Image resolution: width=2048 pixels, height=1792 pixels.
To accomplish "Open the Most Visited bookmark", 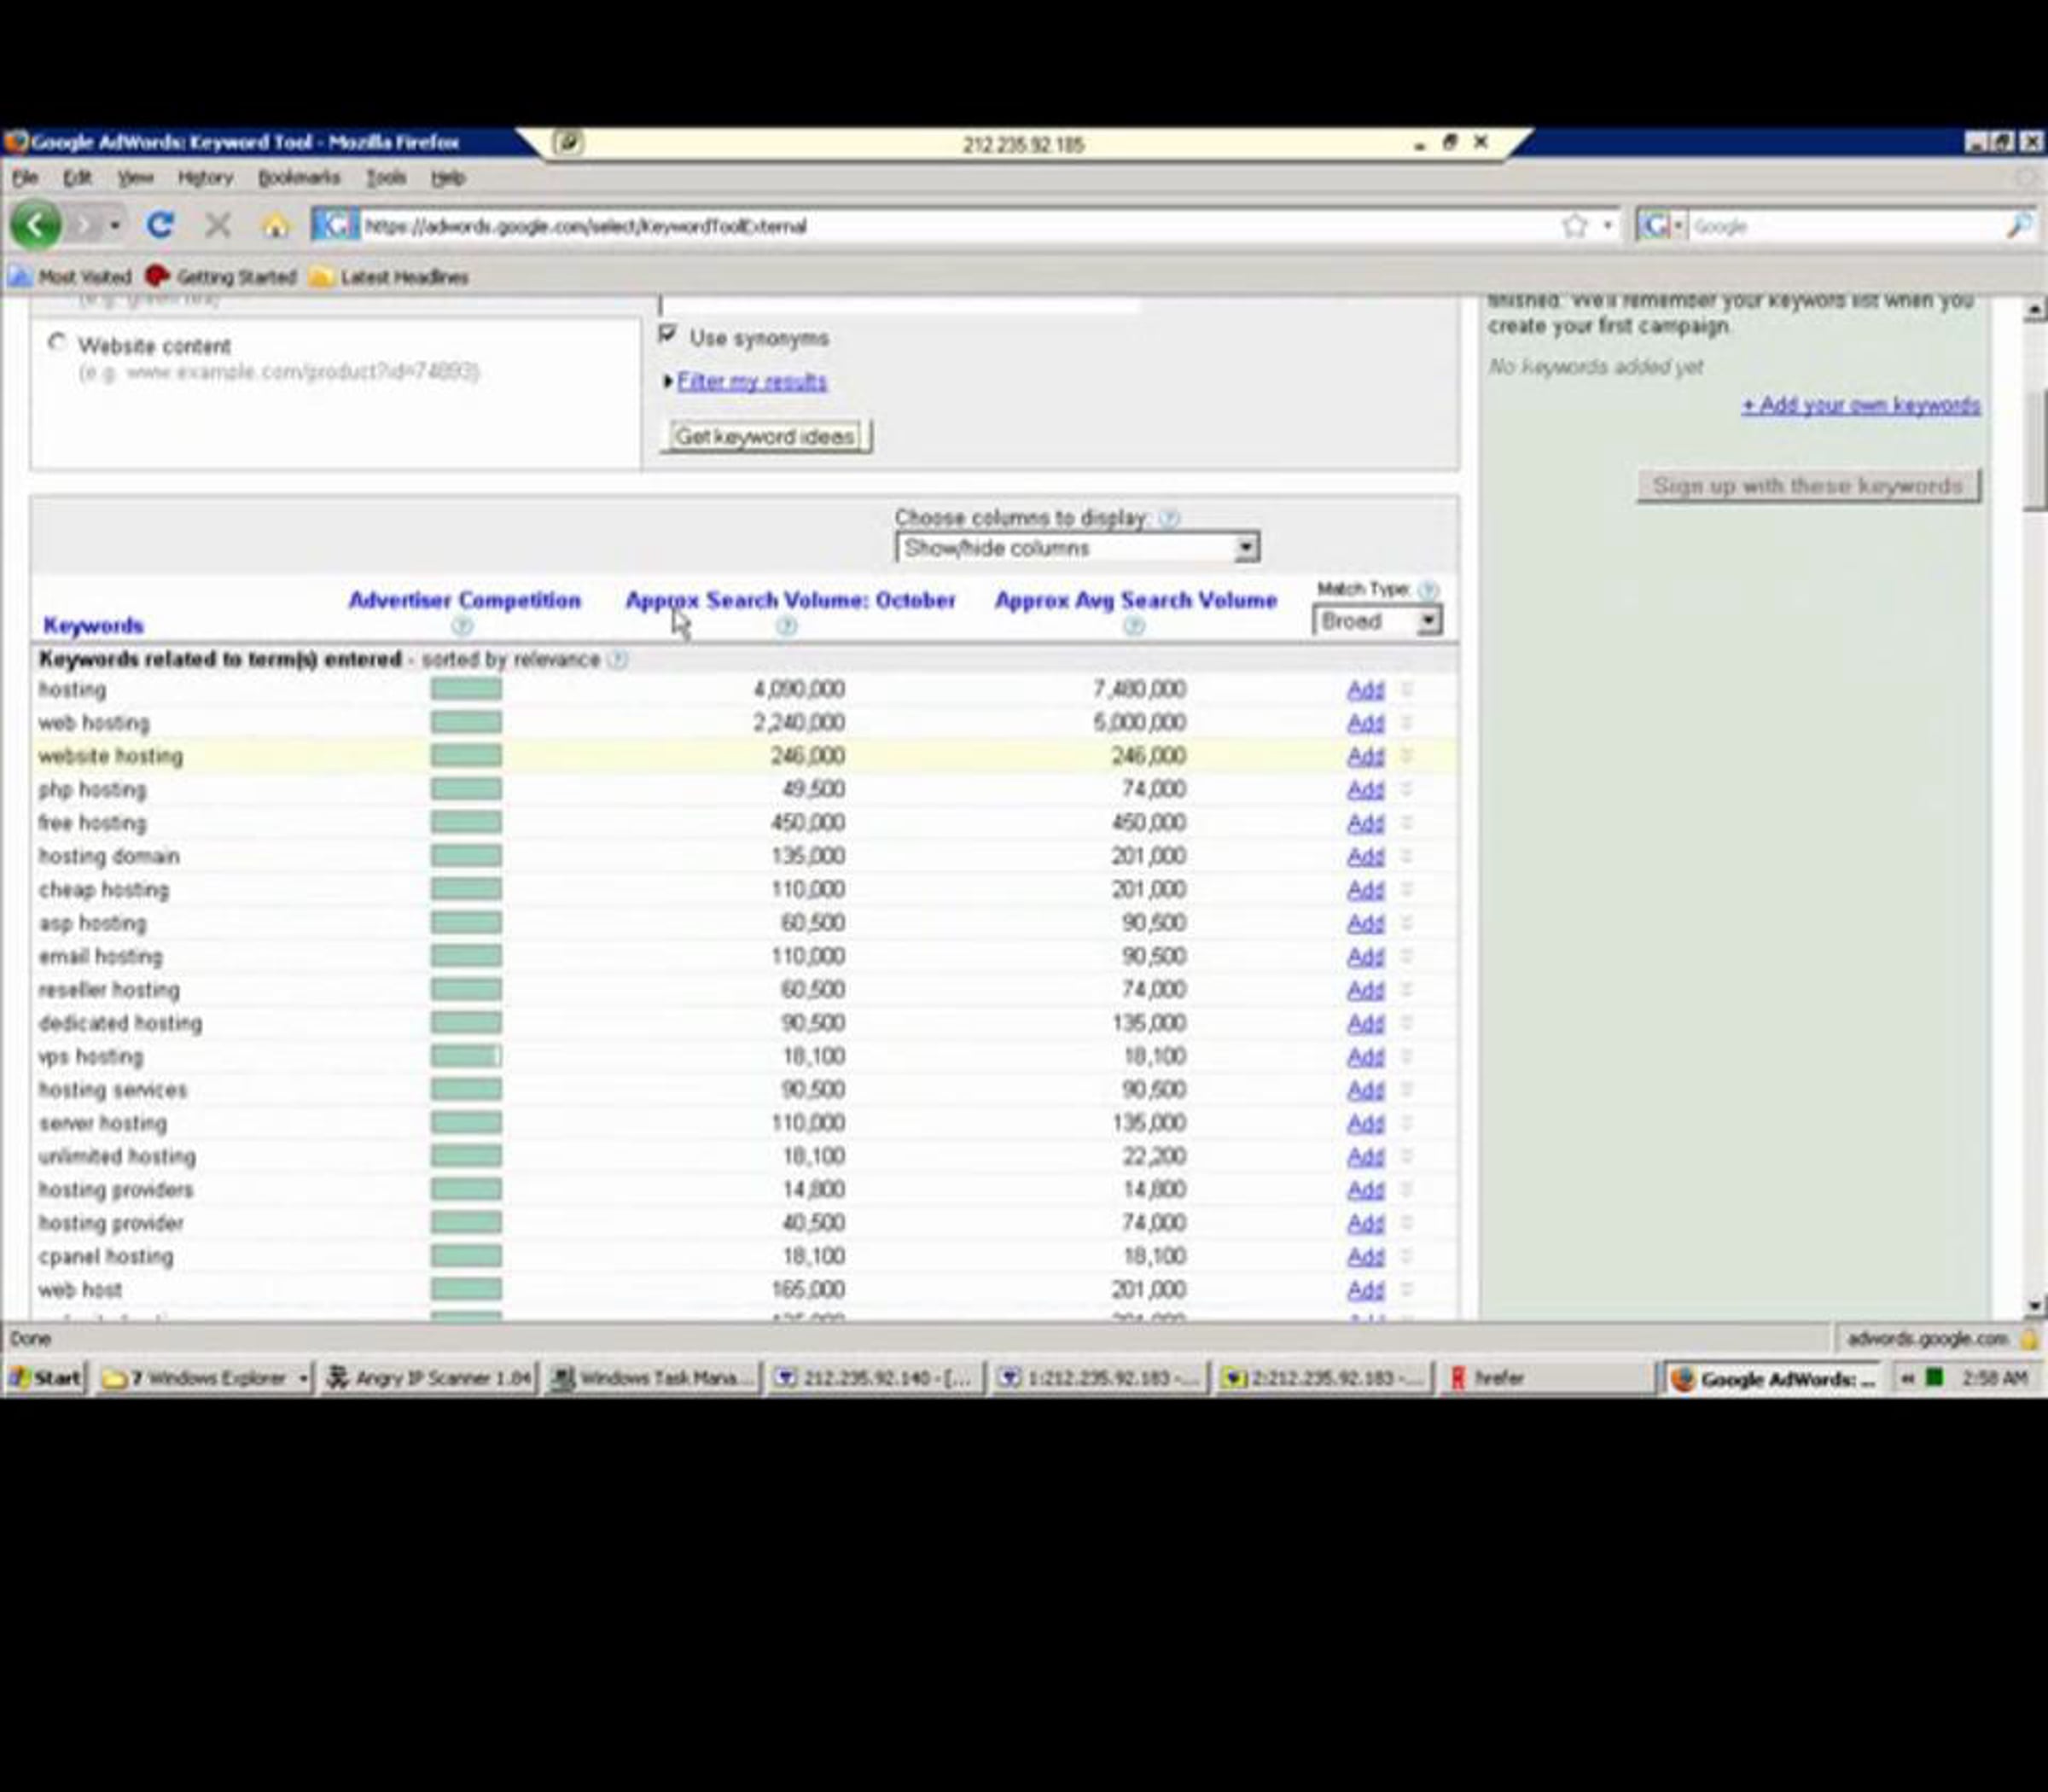I will [x=70, y=277].
